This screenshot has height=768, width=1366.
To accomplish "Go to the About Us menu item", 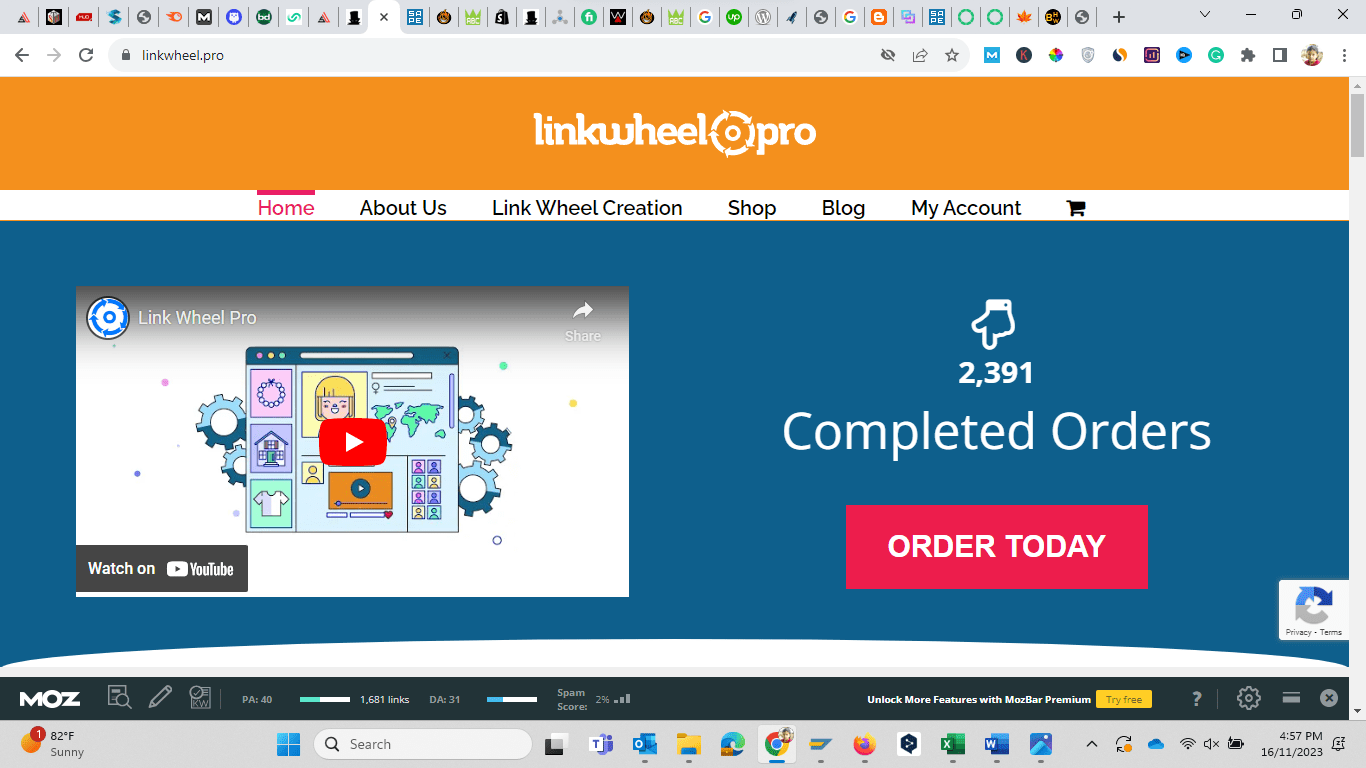I will point(403,208).
